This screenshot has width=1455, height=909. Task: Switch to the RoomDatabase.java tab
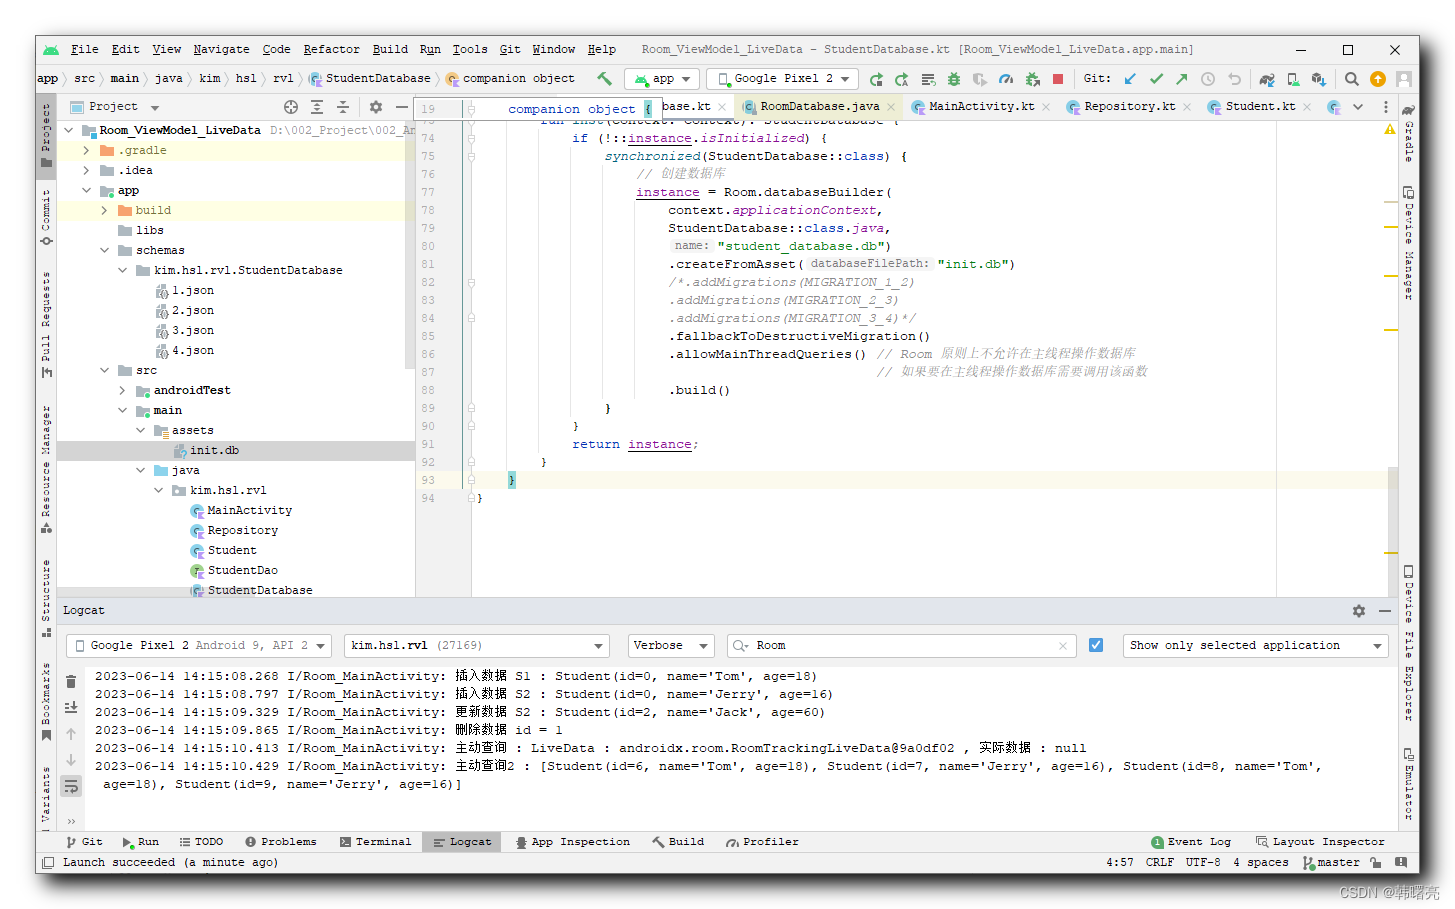tap(819, 106)
